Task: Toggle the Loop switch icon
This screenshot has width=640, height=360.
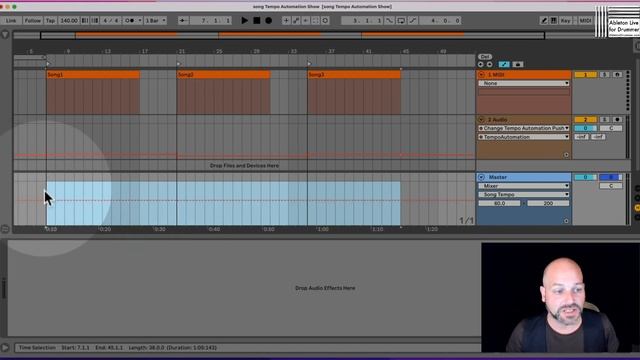Action: 401,20
